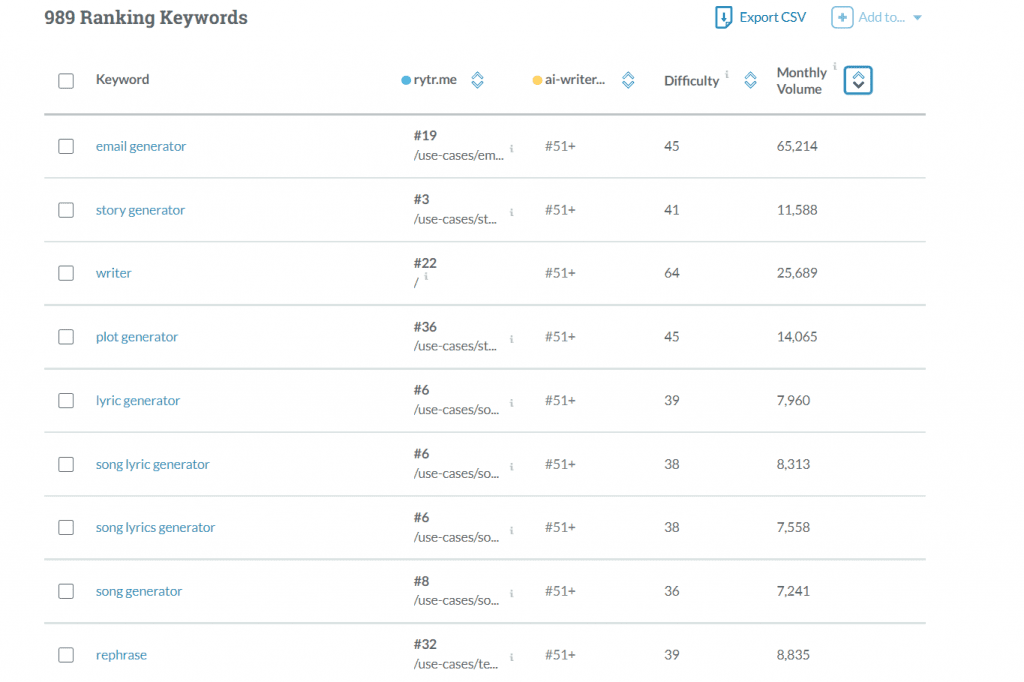1024x682 pixels.
Task: Open URL info icon in email generator row
Action: coord(511,148)
